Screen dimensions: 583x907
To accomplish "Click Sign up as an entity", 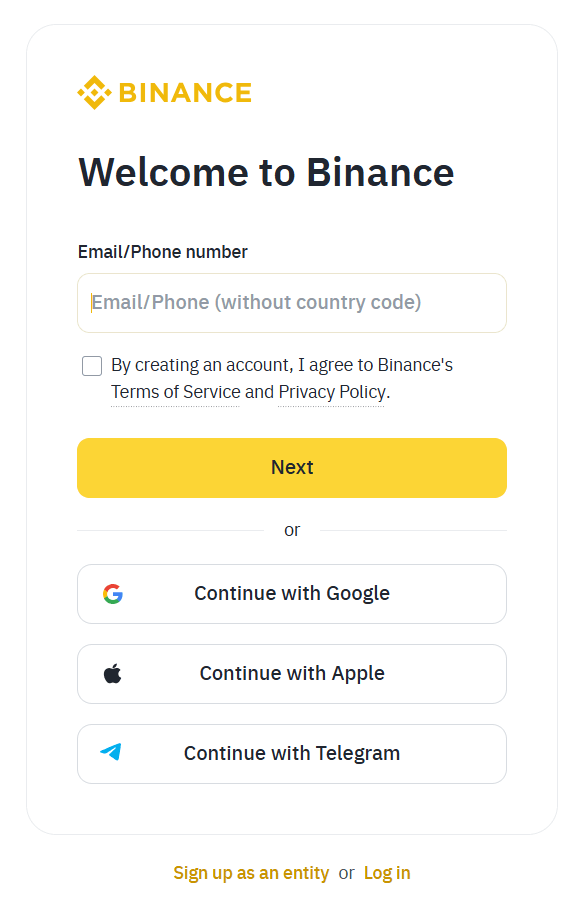I will click(x=251, y=872).
